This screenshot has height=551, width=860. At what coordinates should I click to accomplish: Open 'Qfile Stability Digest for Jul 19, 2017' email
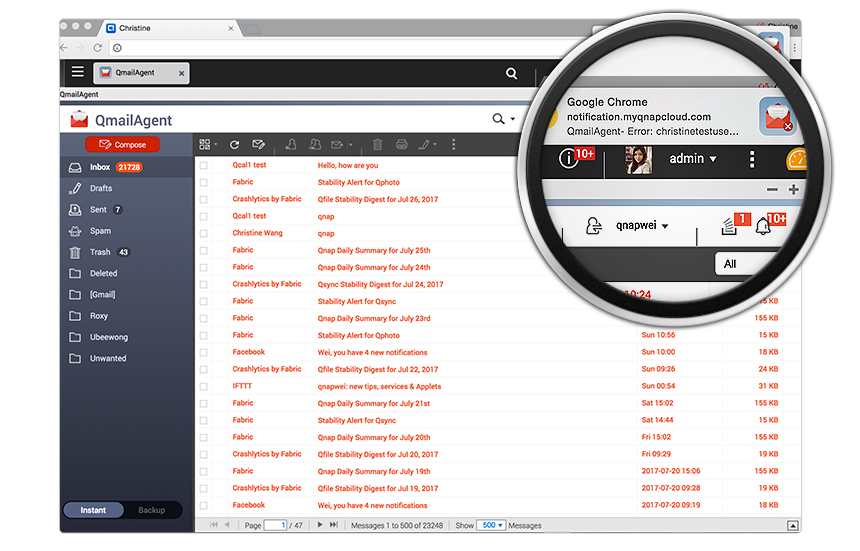[378, 488]
